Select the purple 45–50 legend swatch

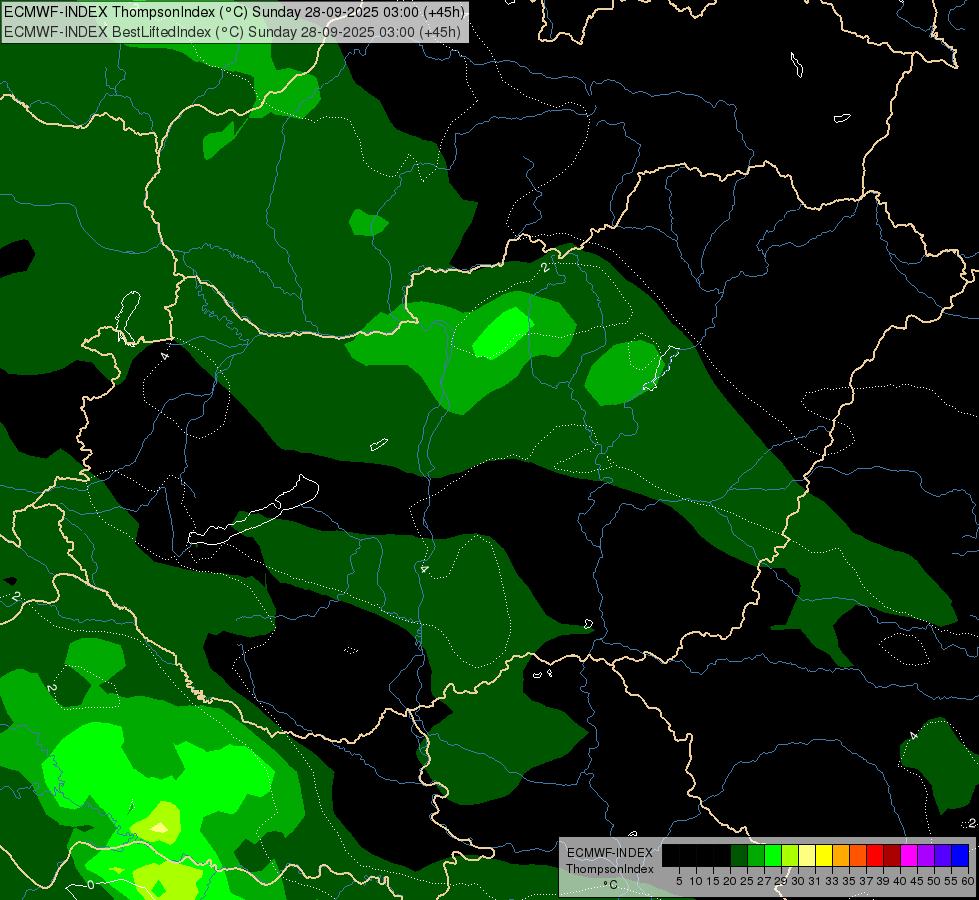click(x=926, y=855)
